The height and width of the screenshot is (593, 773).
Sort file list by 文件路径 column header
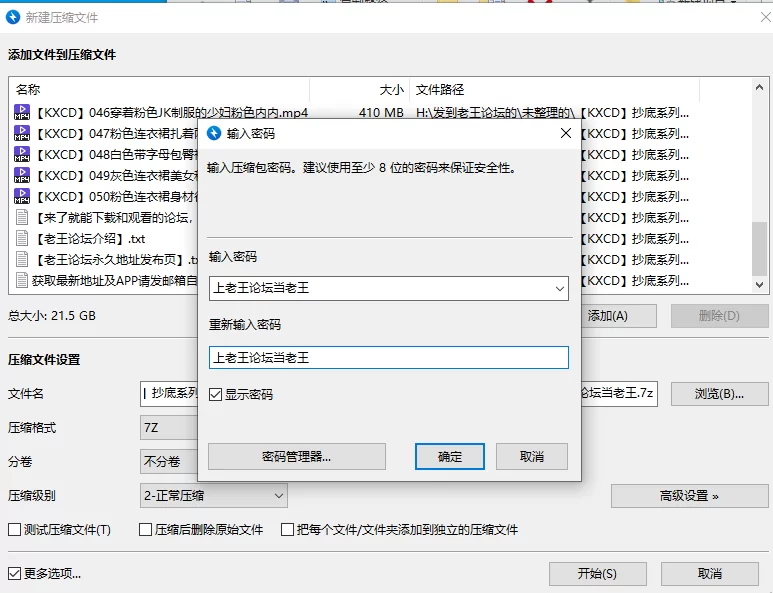(x=554, y=90)
